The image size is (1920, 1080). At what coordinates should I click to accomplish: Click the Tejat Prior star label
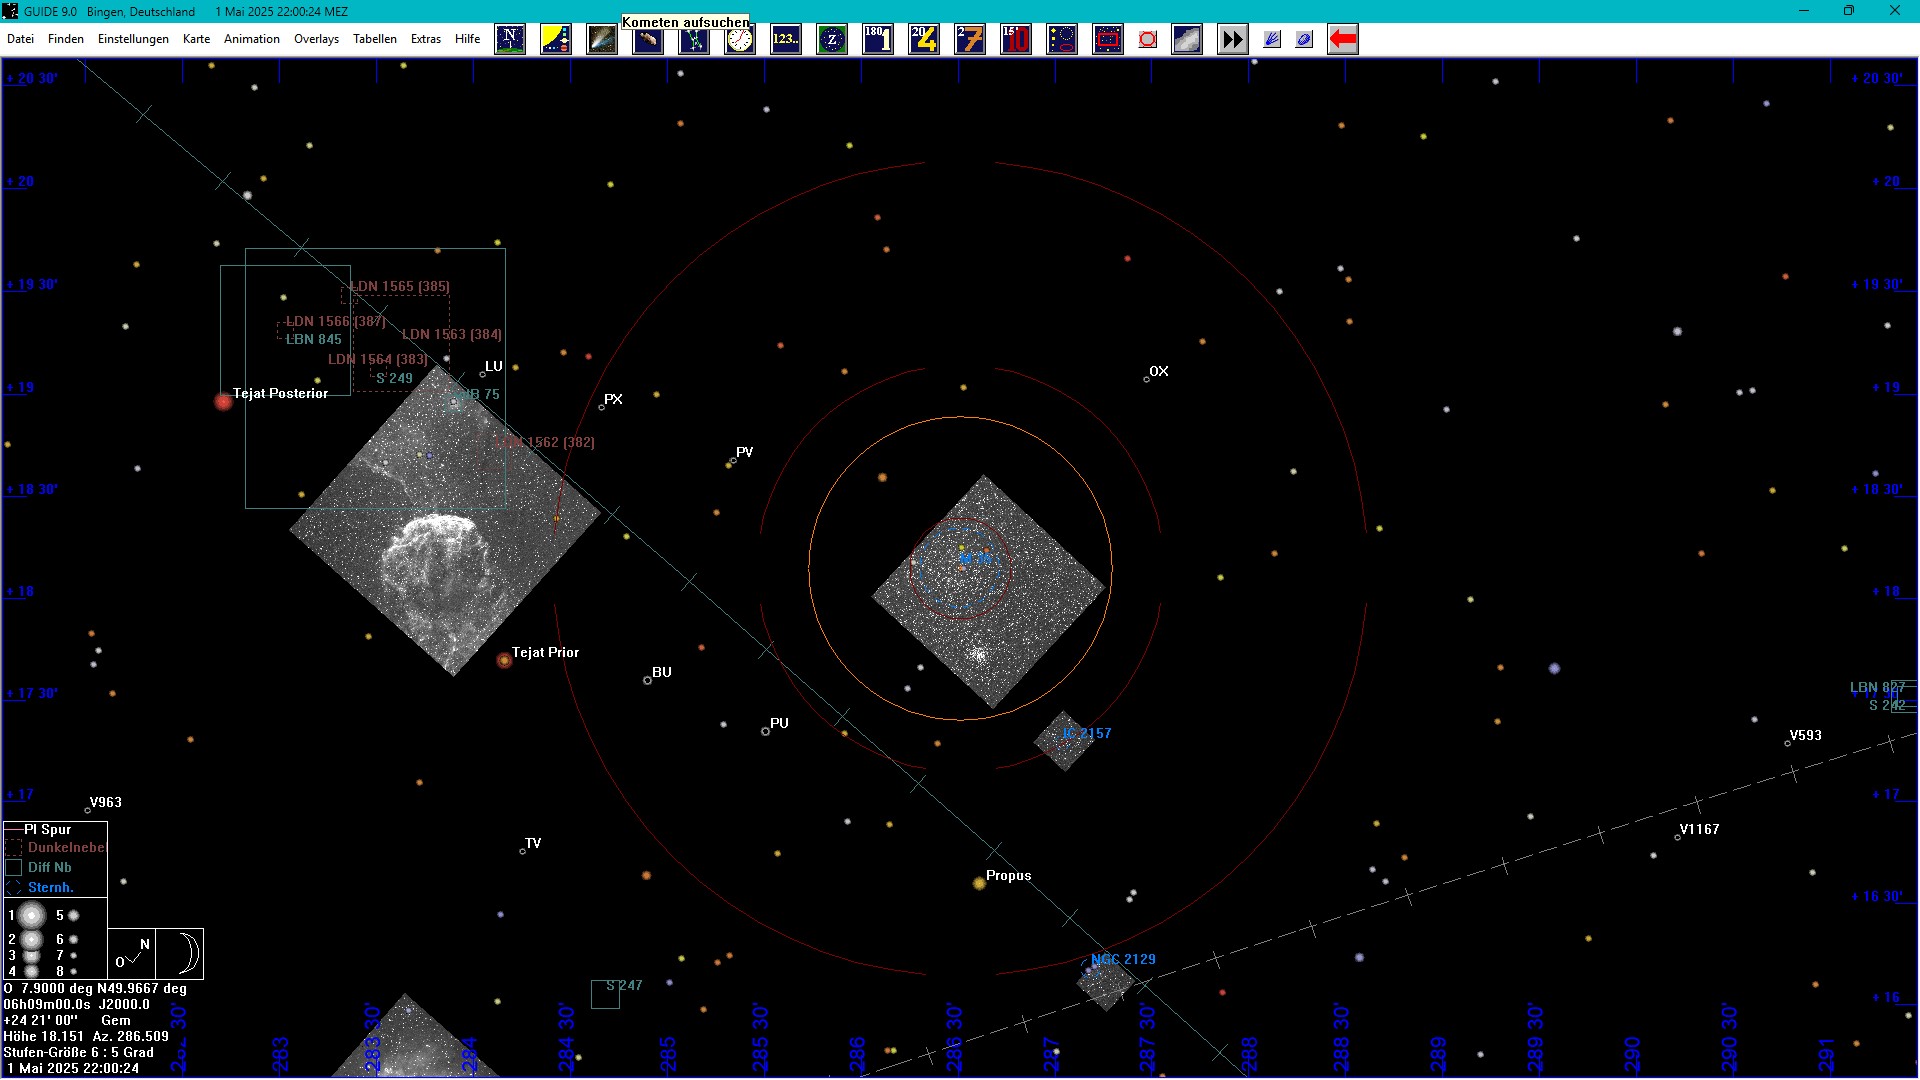(x=545, y=653)
